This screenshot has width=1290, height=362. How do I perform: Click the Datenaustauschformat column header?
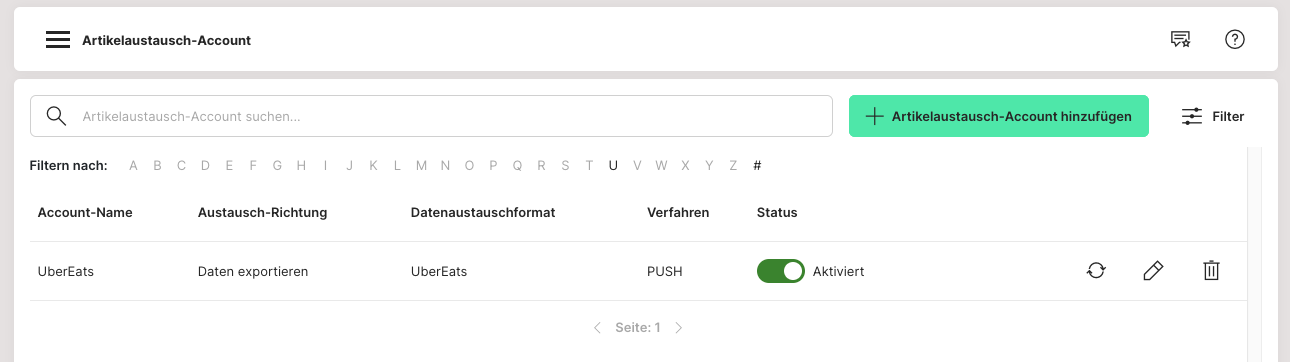point(483,212)
